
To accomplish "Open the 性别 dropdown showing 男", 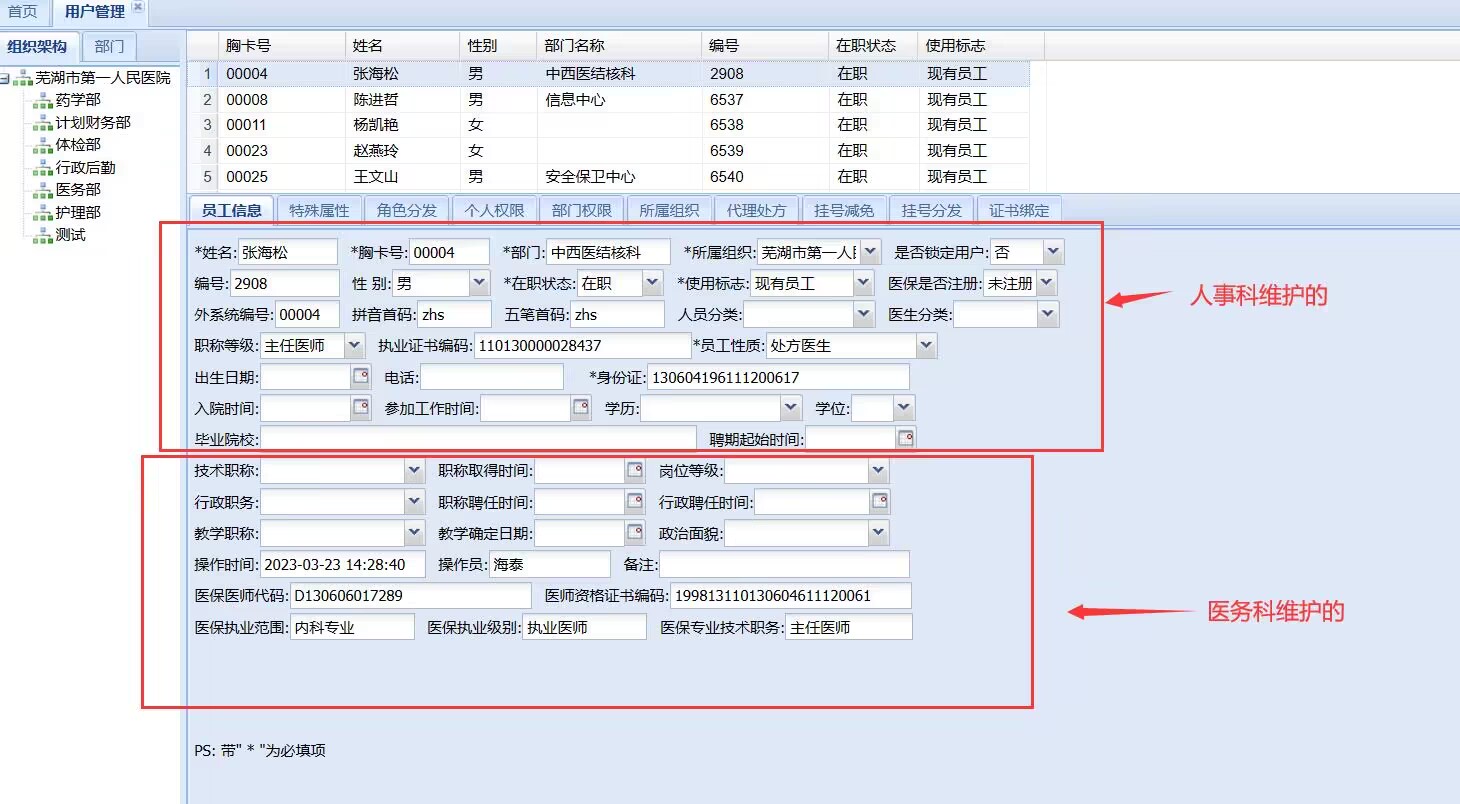I will pos(479,284).
